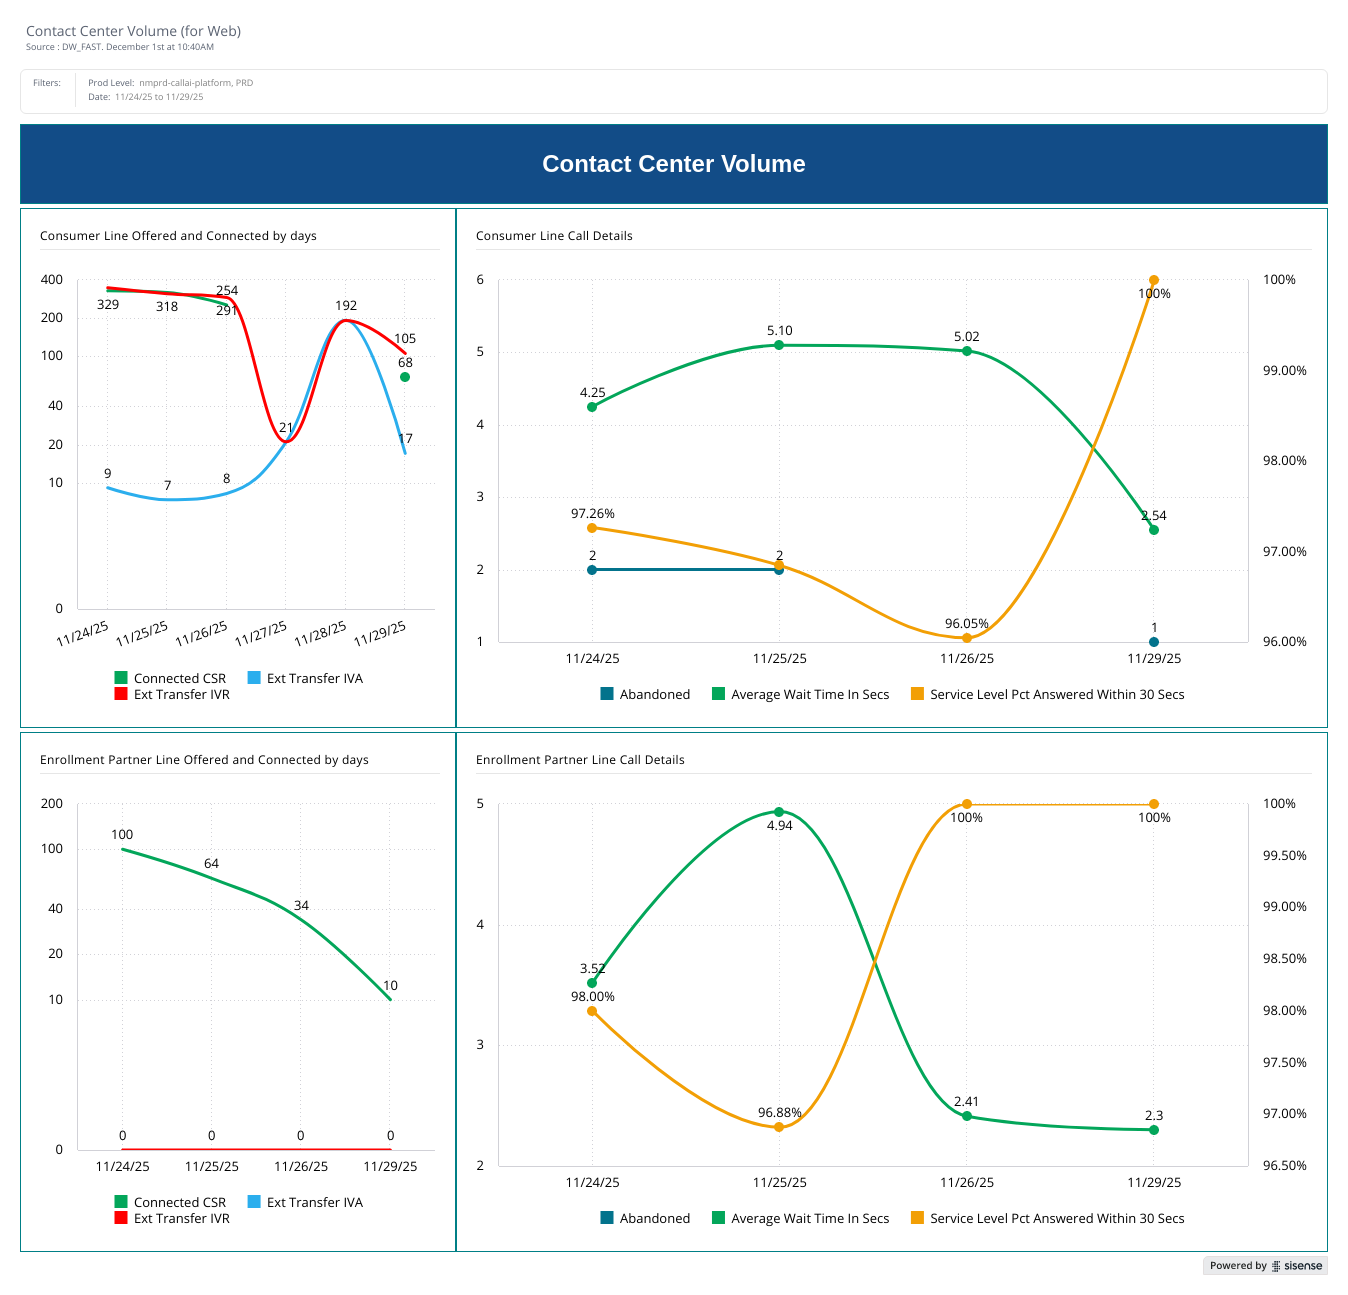Viewport: 1348px width, 1295px height.
Task: Hide Ext Transfer IVR series in Enrollment Partner Offered chart
Action: 172,1218
